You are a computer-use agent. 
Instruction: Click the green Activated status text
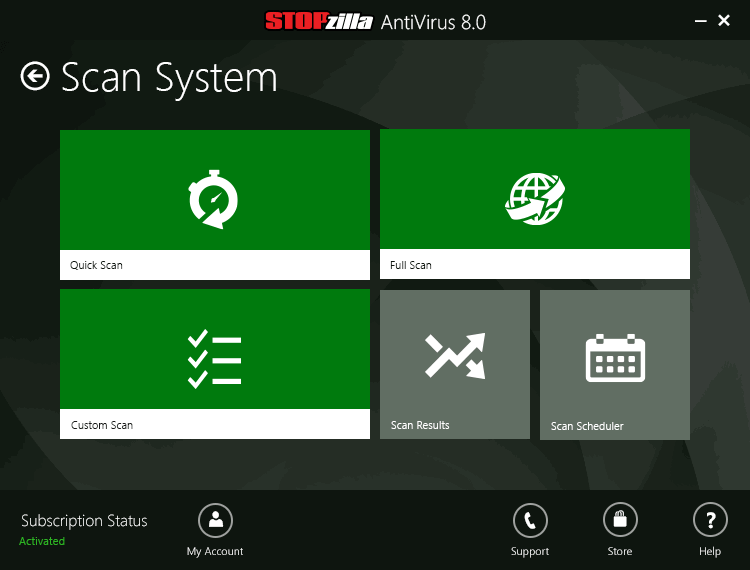click(x=42, y=541)
